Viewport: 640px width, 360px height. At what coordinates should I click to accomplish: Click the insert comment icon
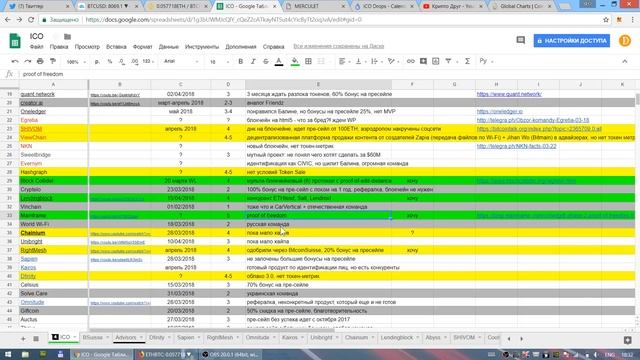pos(423,61)
